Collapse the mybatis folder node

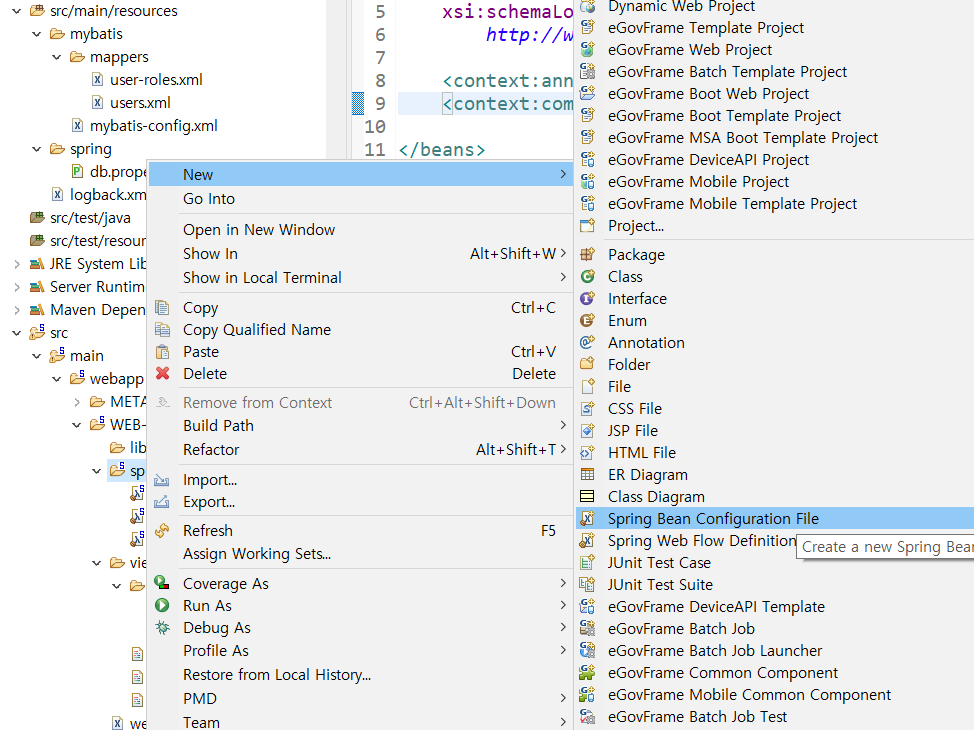37,34
